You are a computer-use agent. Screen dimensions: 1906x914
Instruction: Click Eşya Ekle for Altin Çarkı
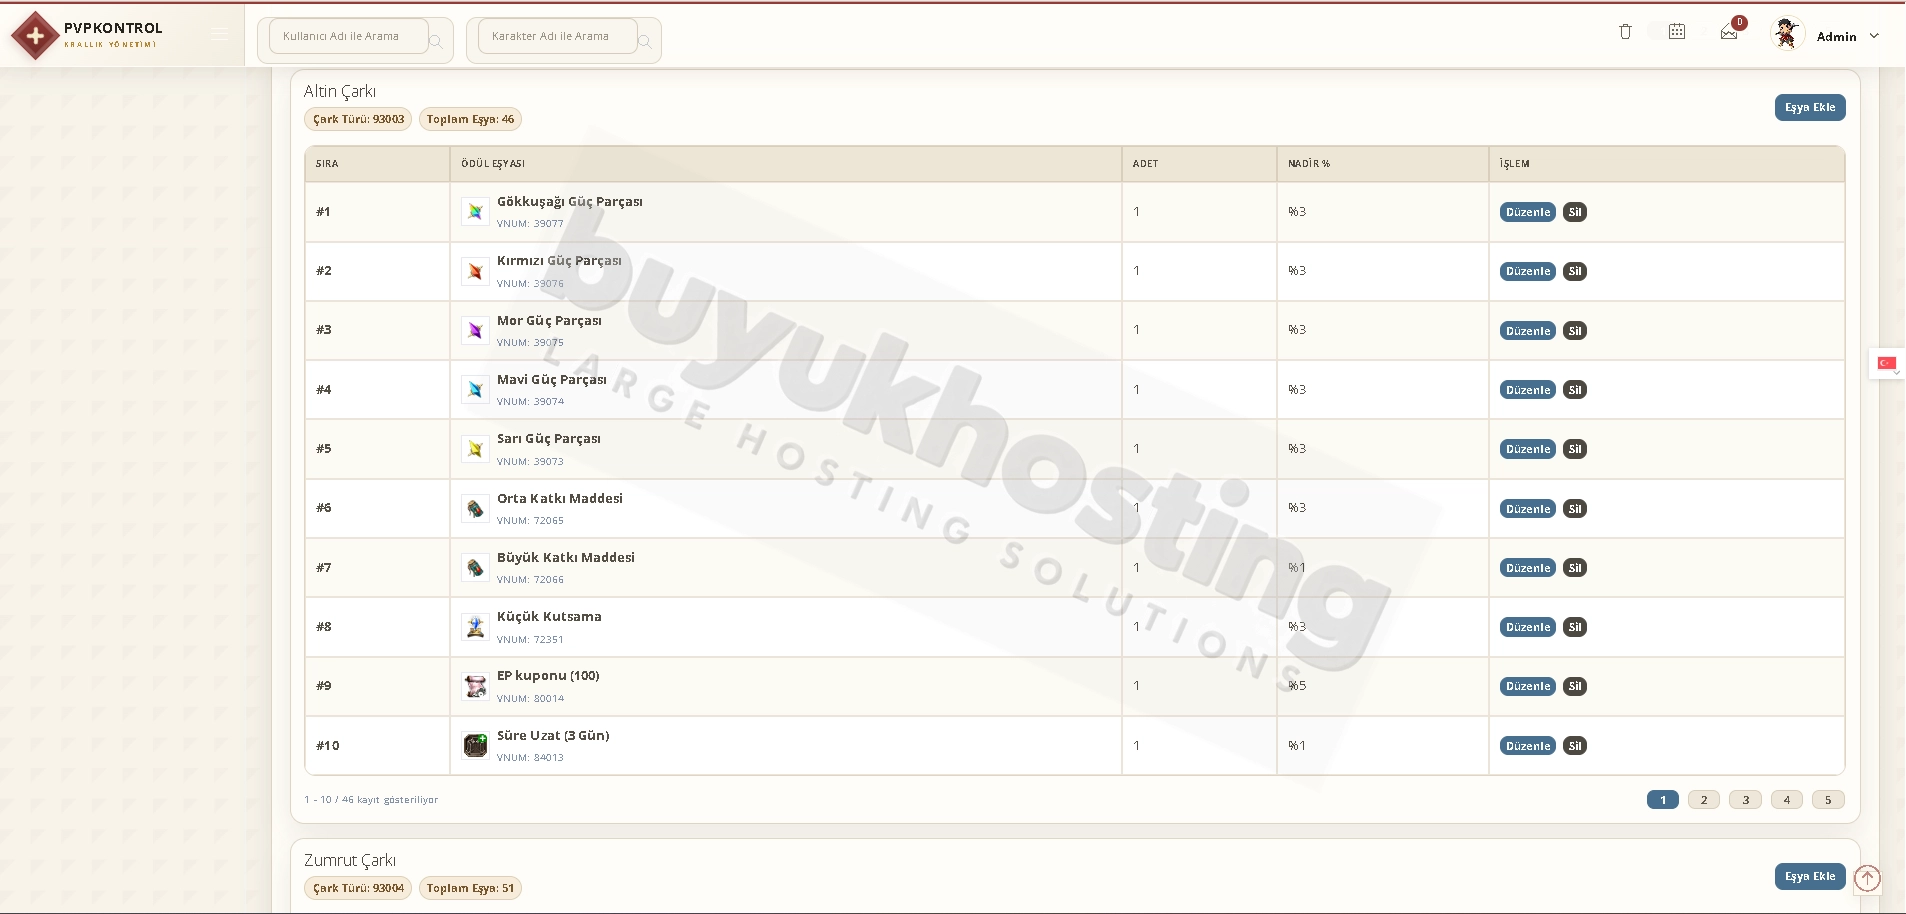[x=1810, y=107]
